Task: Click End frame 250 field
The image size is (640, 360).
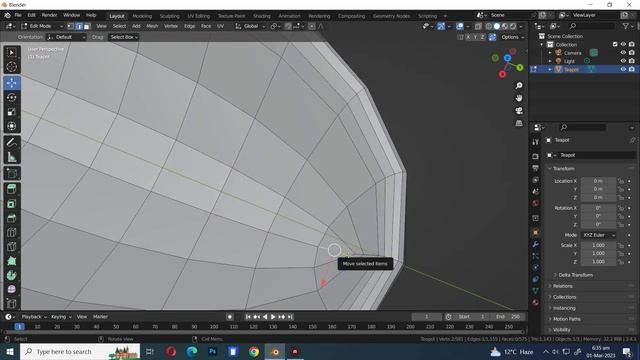Action: [x=508, y=317]
